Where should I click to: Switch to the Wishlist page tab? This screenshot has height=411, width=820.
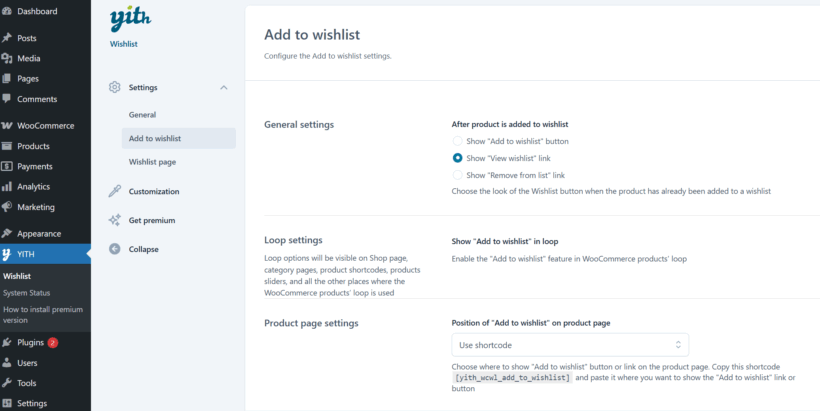tap(152, 162)
